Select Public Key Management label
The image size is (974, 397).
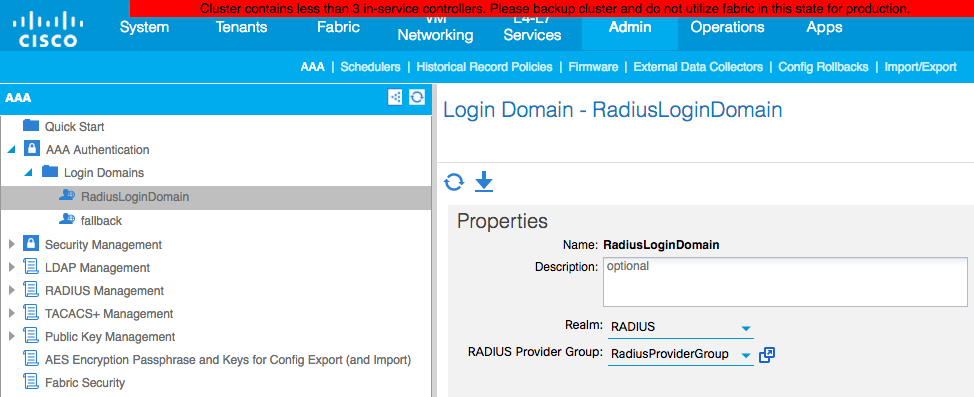[x=110, y=337]
